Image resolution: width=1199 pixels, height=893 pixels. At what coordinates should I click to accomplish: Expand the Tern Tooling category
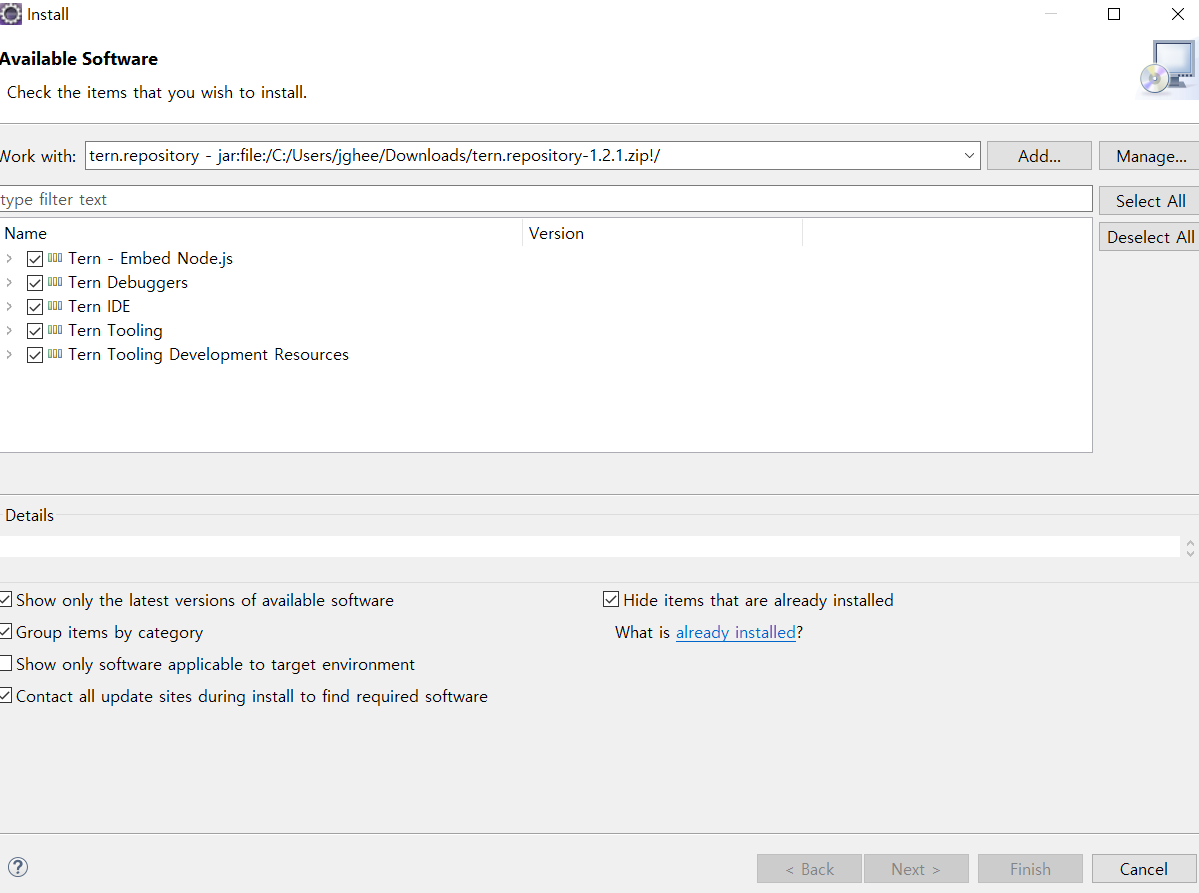point(9,330)
